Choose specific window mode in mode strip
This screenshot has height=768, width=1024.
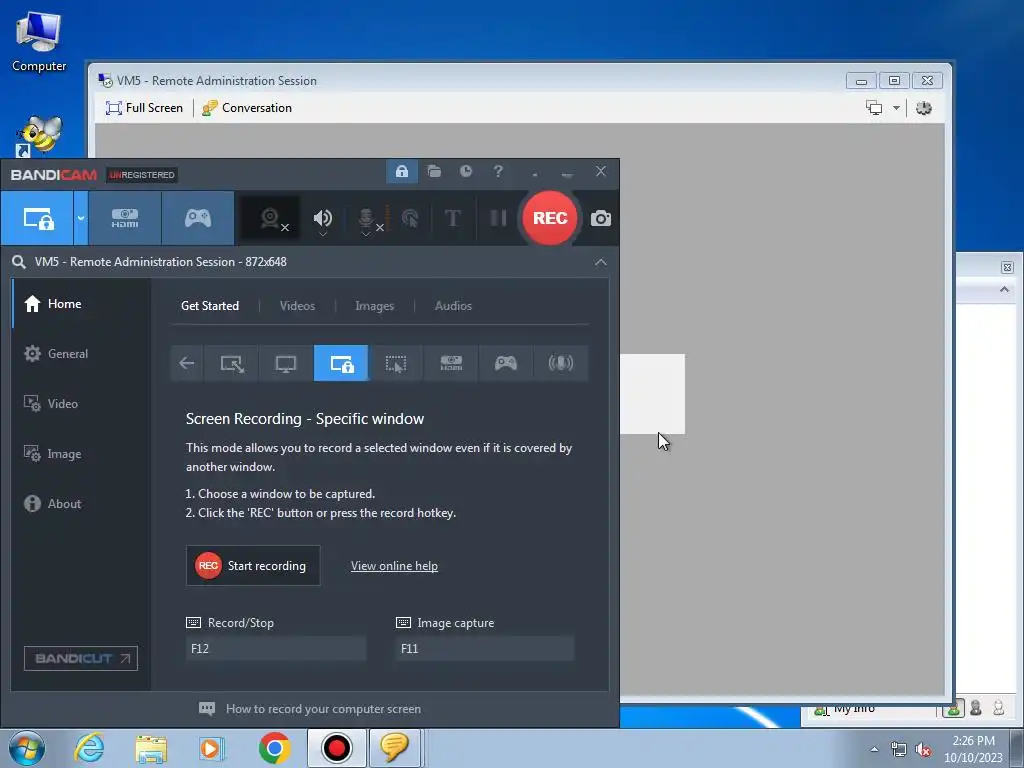[x=341, y=363]
